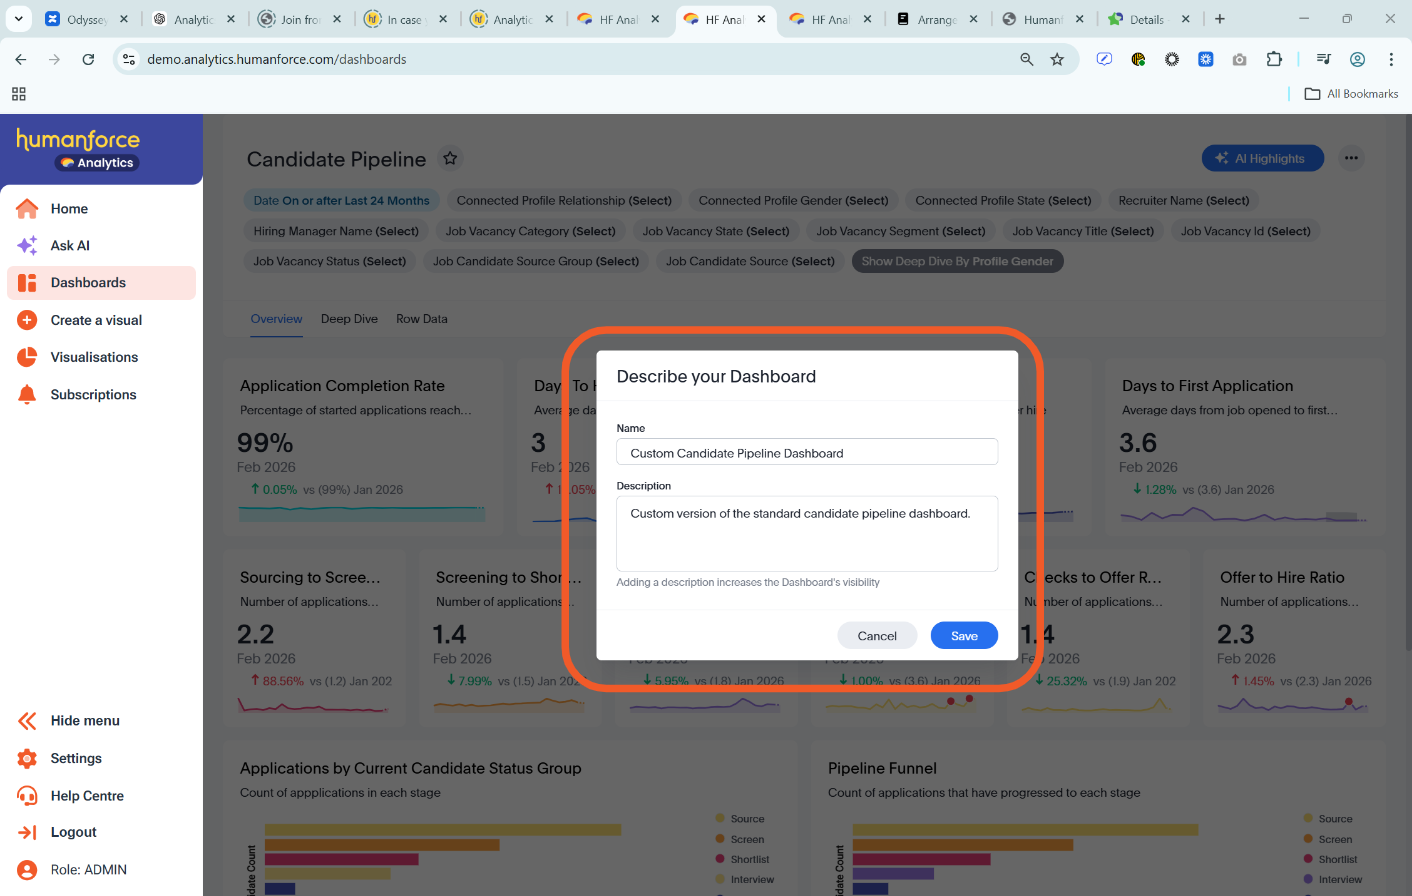Click the Home icon in sidebar
Image resolution: width=1412 pixels, height=896 pixels.
coord(27,208)
